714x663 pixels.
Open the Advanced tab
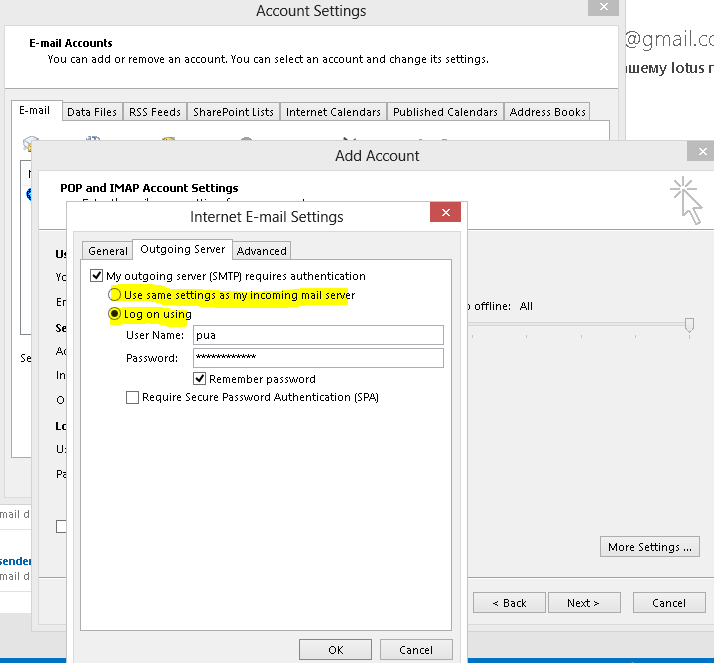[261, 251]
